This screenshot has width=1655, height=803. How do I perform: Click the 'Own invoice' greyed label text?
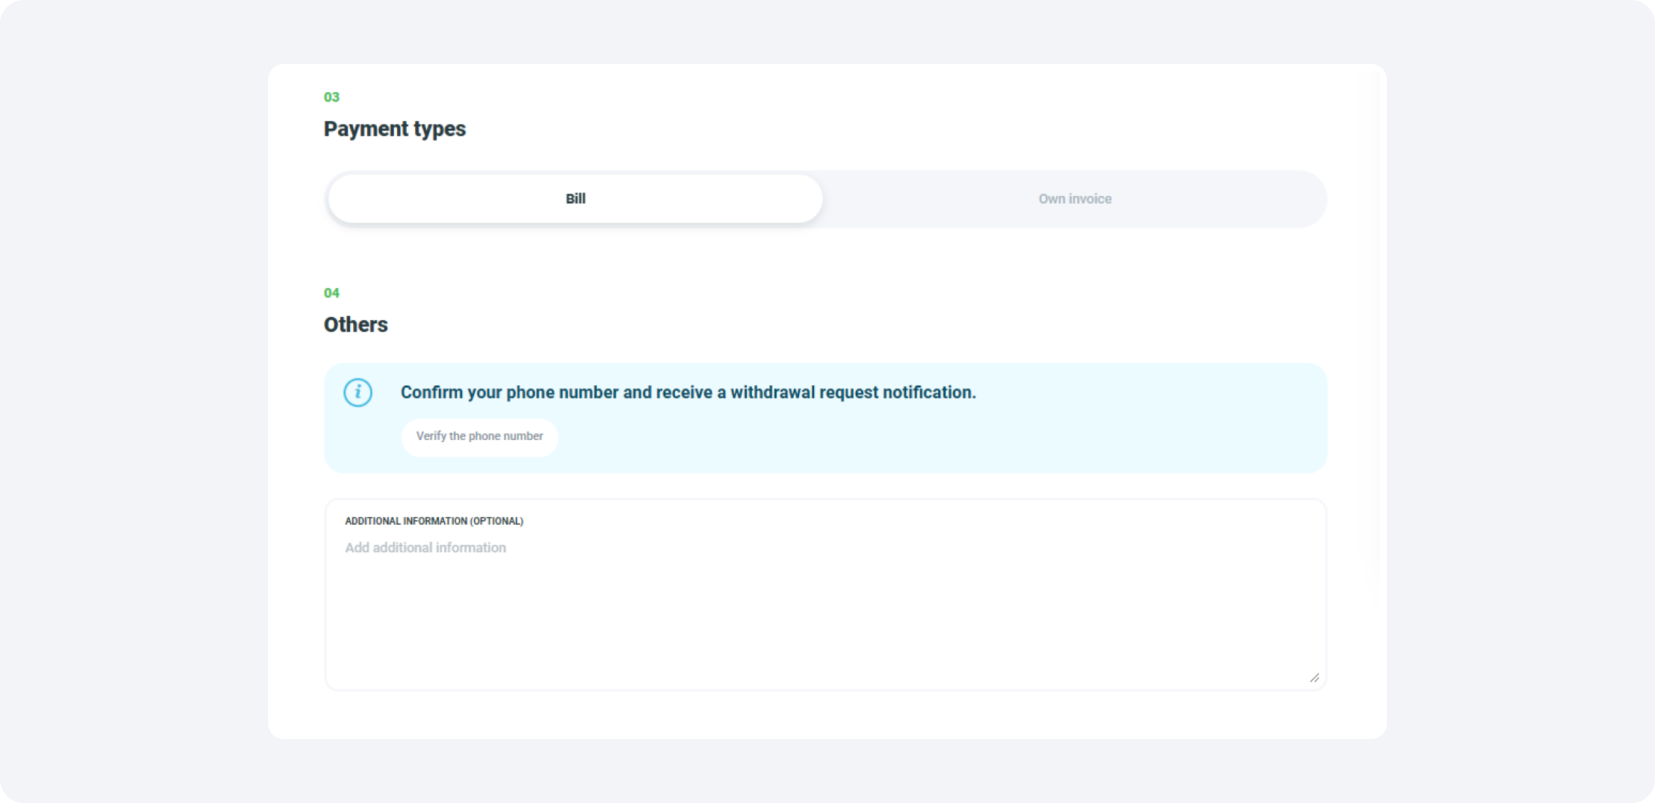pyautogui.click(x=1074, y=199)
